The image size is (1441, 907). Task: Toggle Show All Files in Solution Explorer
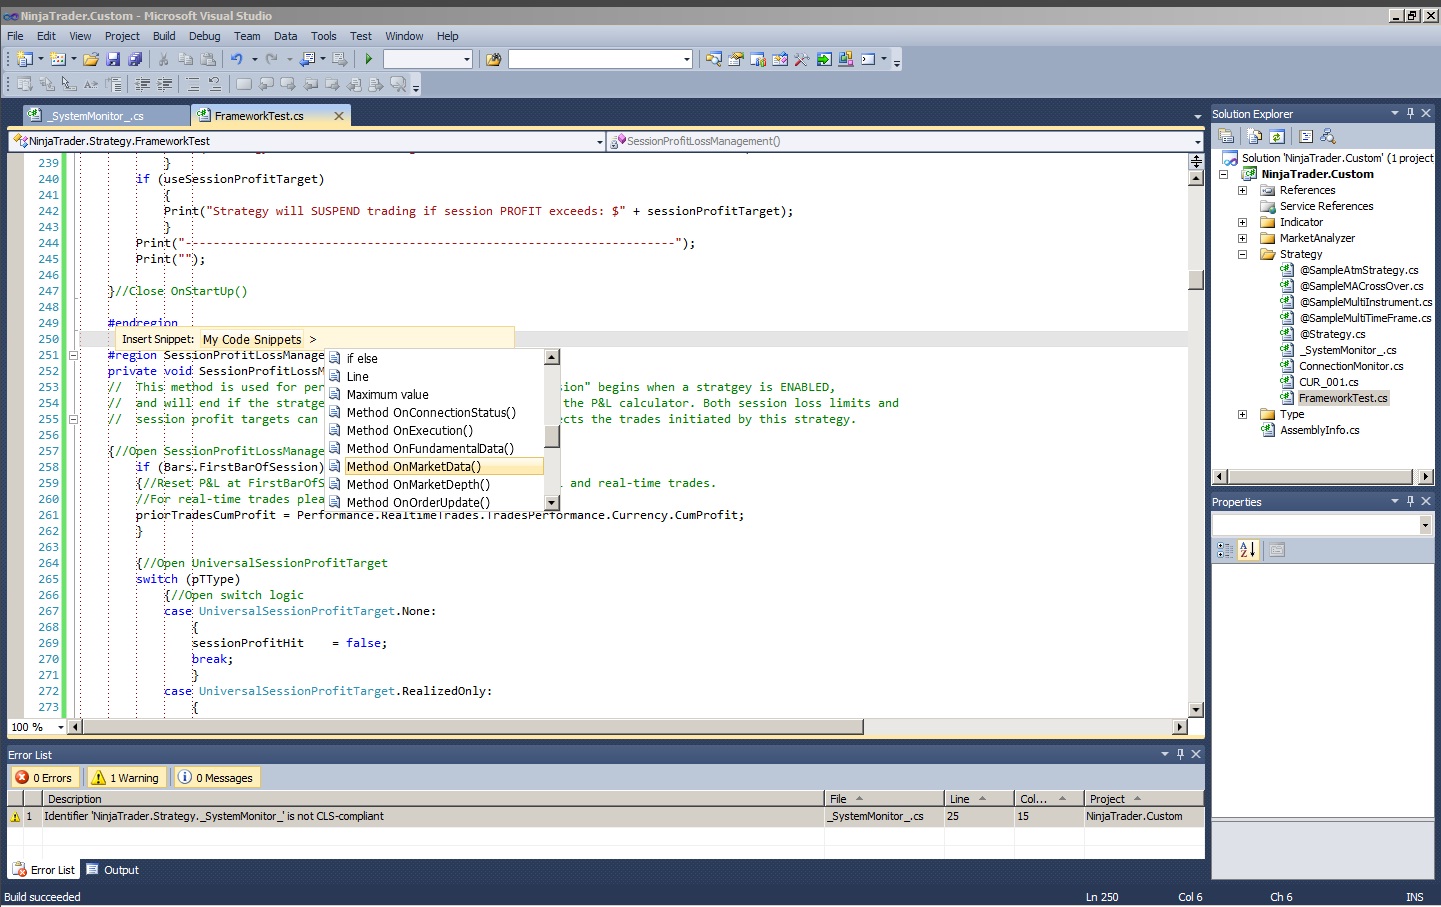pos(1254,136)
